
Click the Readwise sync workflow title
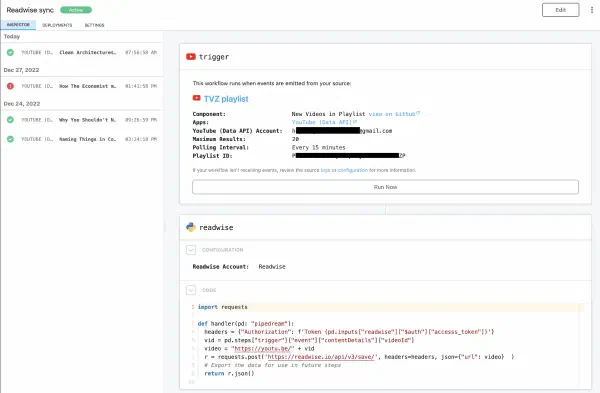pos(30,10)
